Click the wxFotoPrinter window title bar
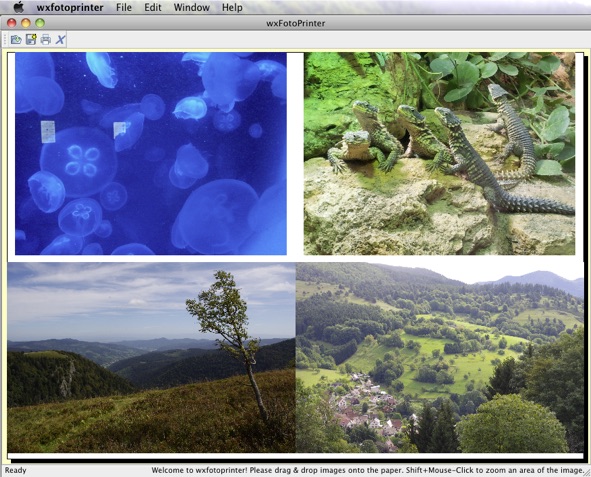The height and width of the screenshot is (477, 591). click(296, 23)
